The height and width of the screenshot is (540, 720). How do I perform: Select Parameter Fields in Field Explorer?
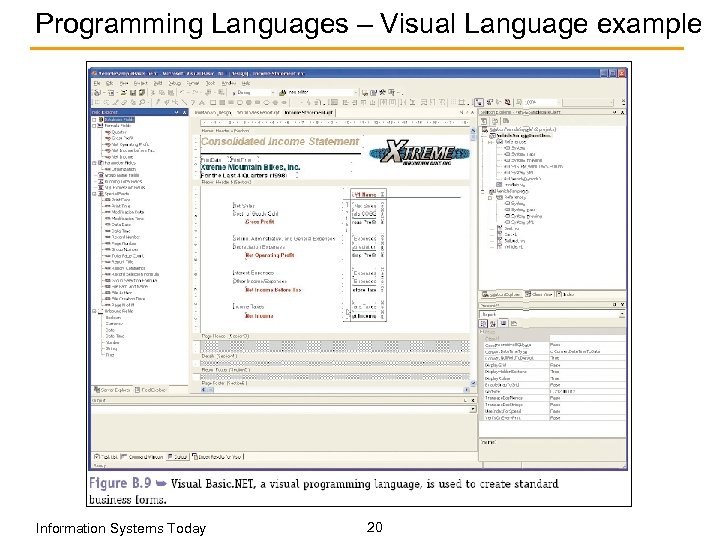(120, 163)
